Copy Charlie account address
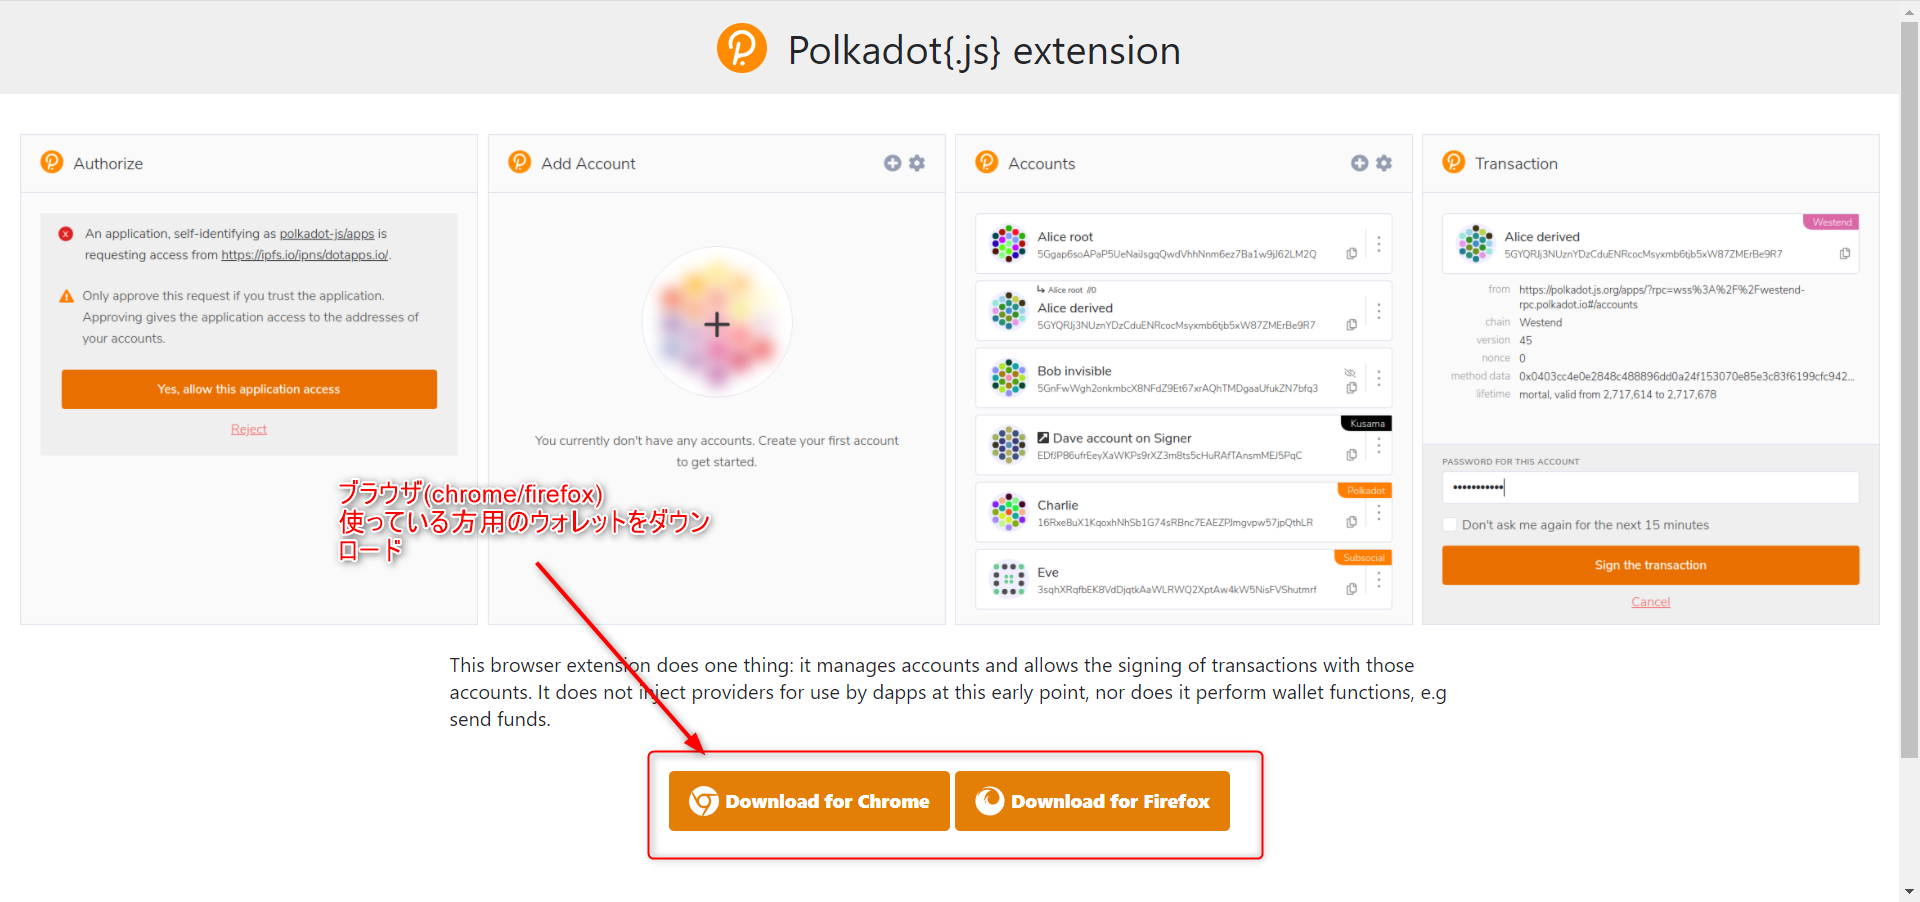The height and width of the screenshot is (902, 1920). coord(1351,522)
